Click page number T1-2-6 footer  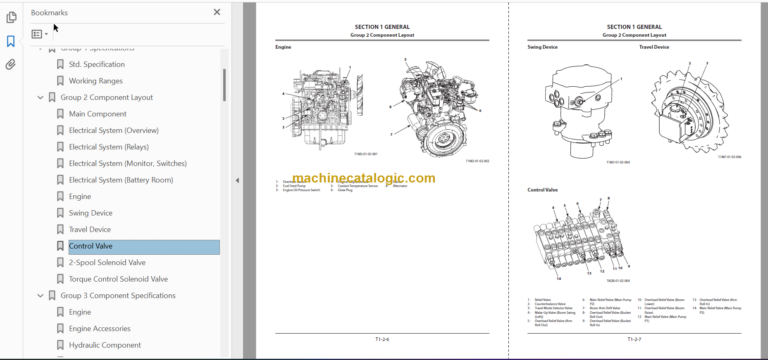(x=382, y=339)
